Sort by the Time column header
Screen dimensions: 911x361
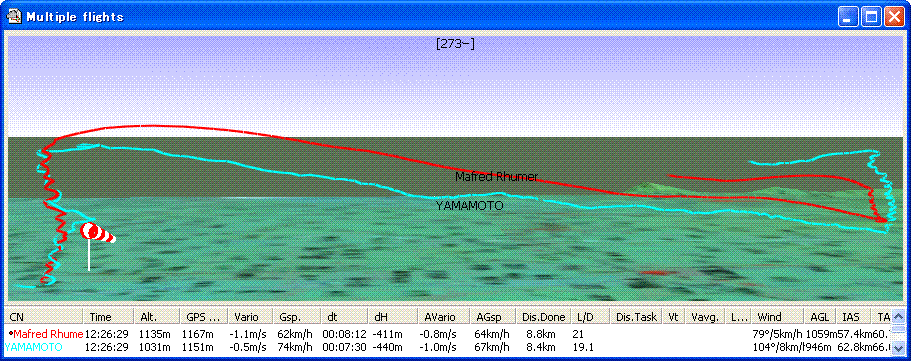(x=108, y=317)
